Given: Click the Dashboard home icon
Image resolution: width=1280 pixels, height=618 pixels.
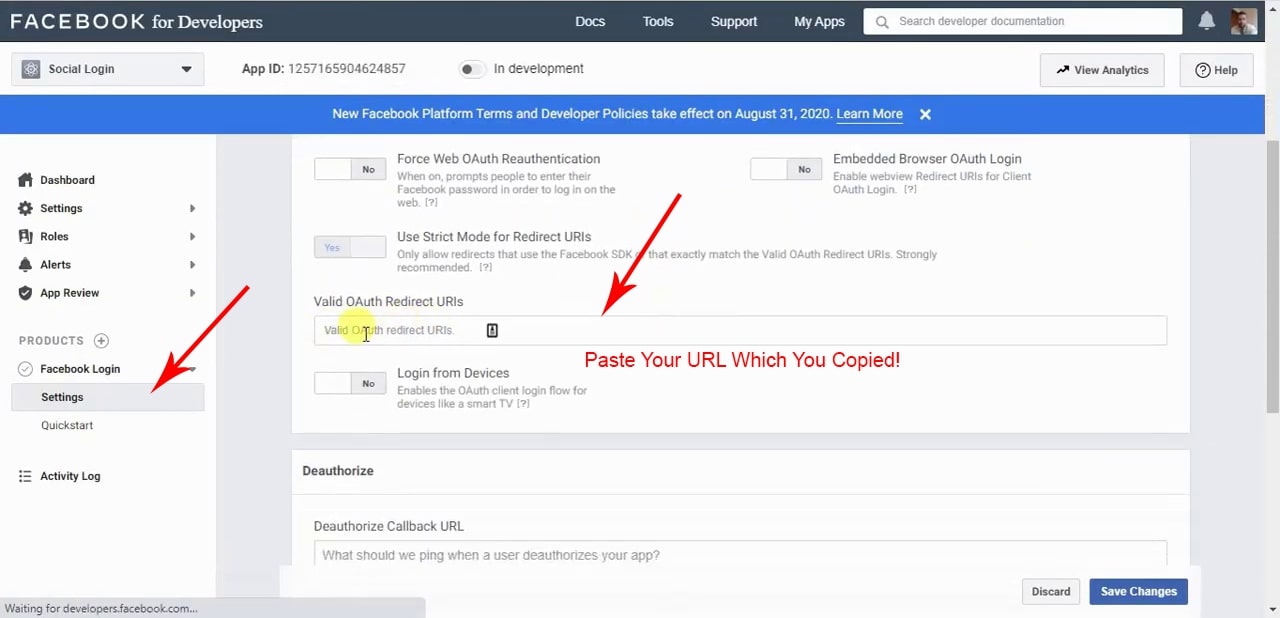Looking at the screenshot, I should click(26, 180).
